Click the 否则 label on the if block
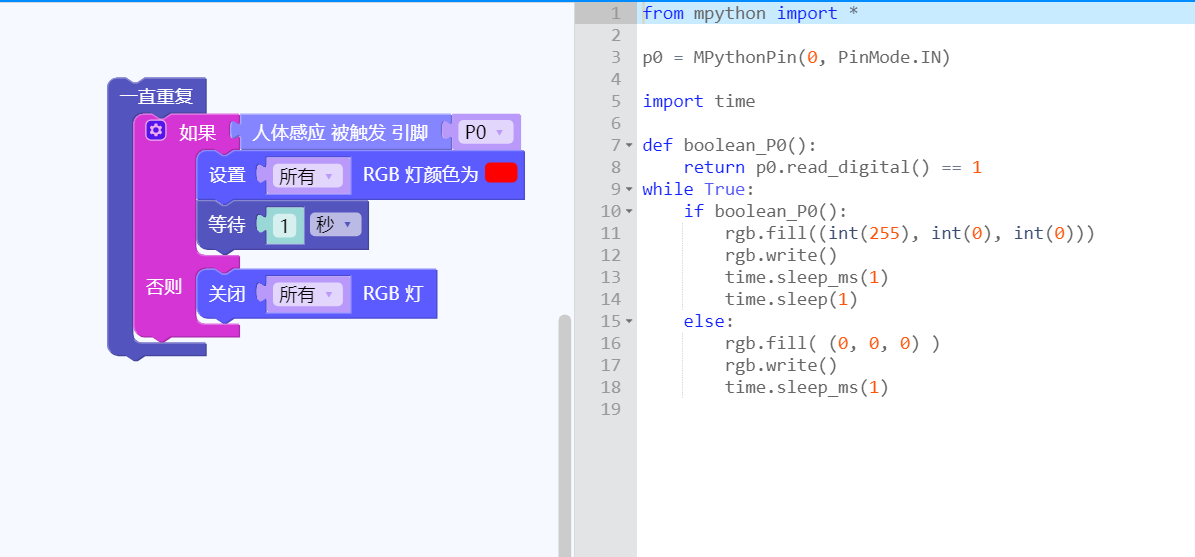 [164, 287]
